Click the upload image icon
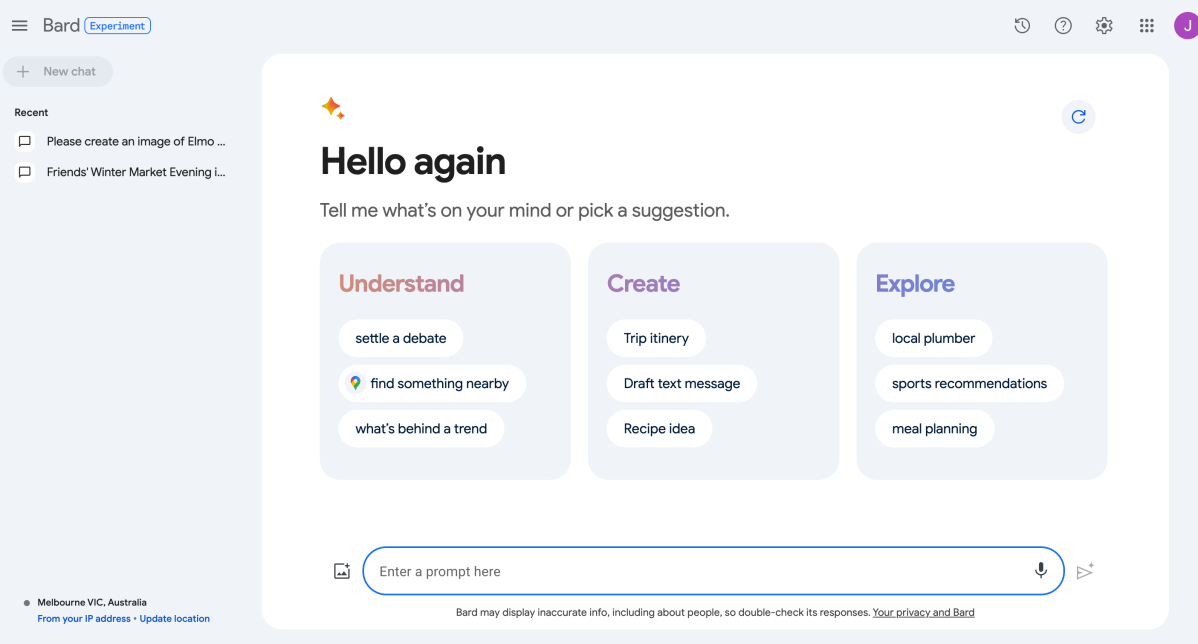Screen dimensions: 1198x644 click(x=342, y=571)
